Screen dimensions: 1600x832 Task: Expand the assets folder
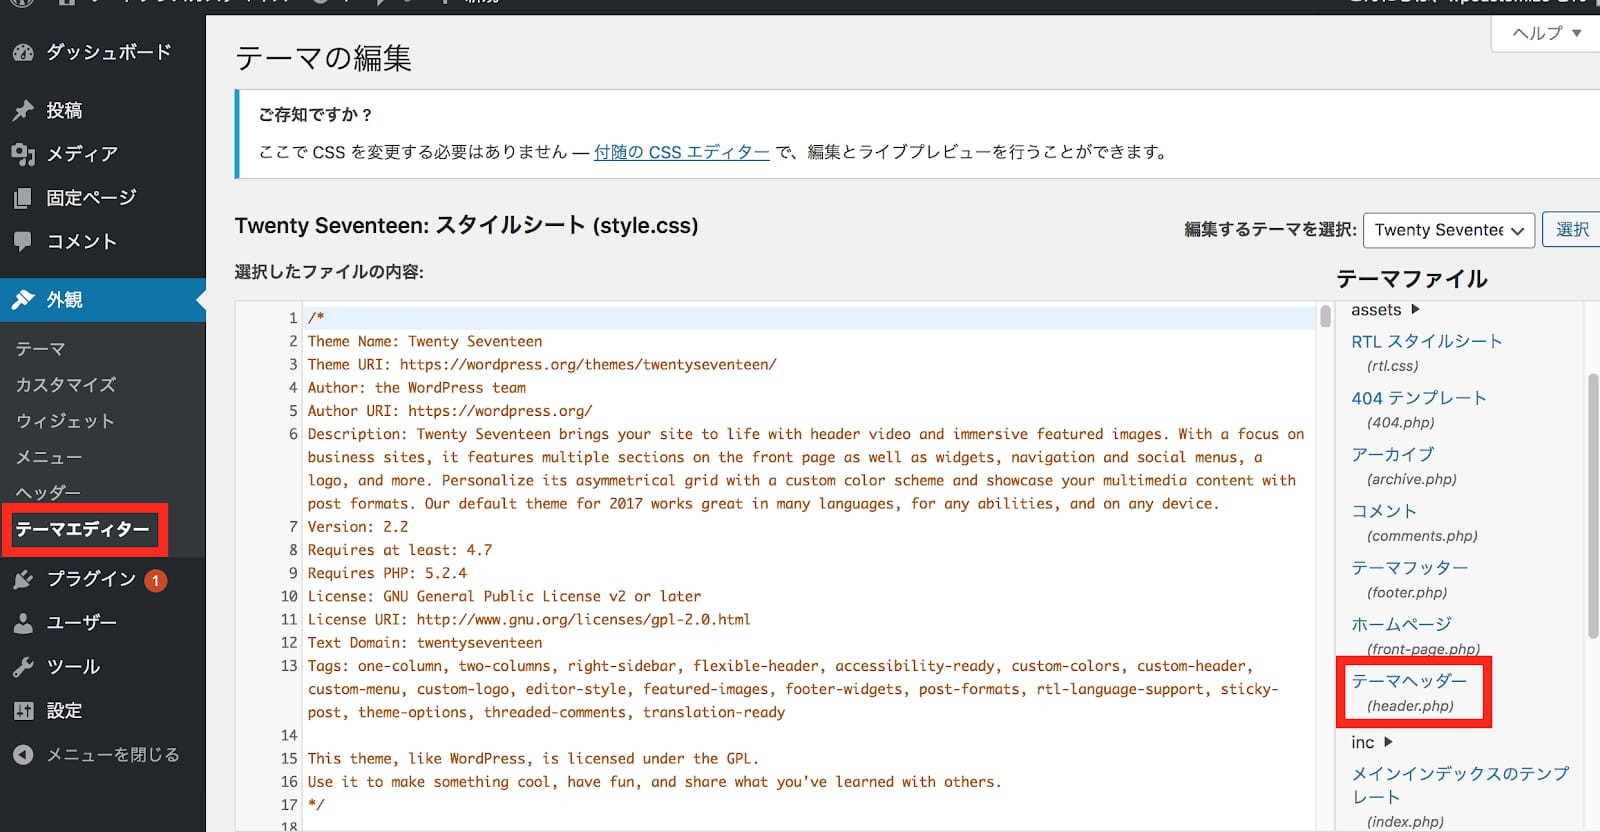click(x=1385, y=310)
